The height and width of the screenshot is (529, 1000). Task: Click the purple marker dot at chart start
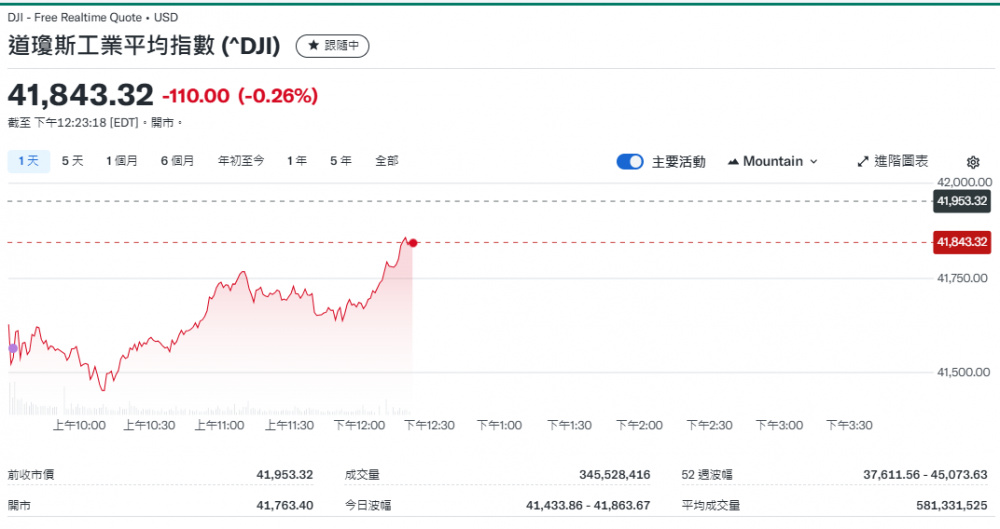tap(12, 348)
